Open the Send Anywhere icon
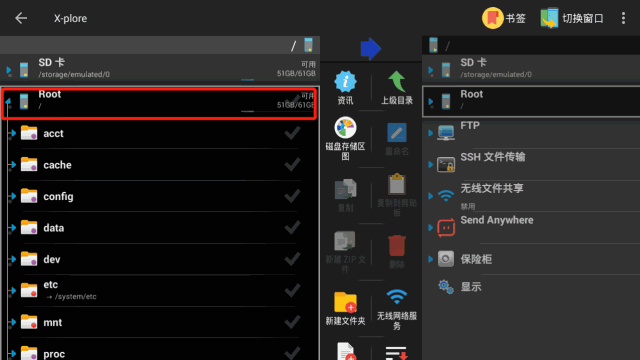 point(446,227)
